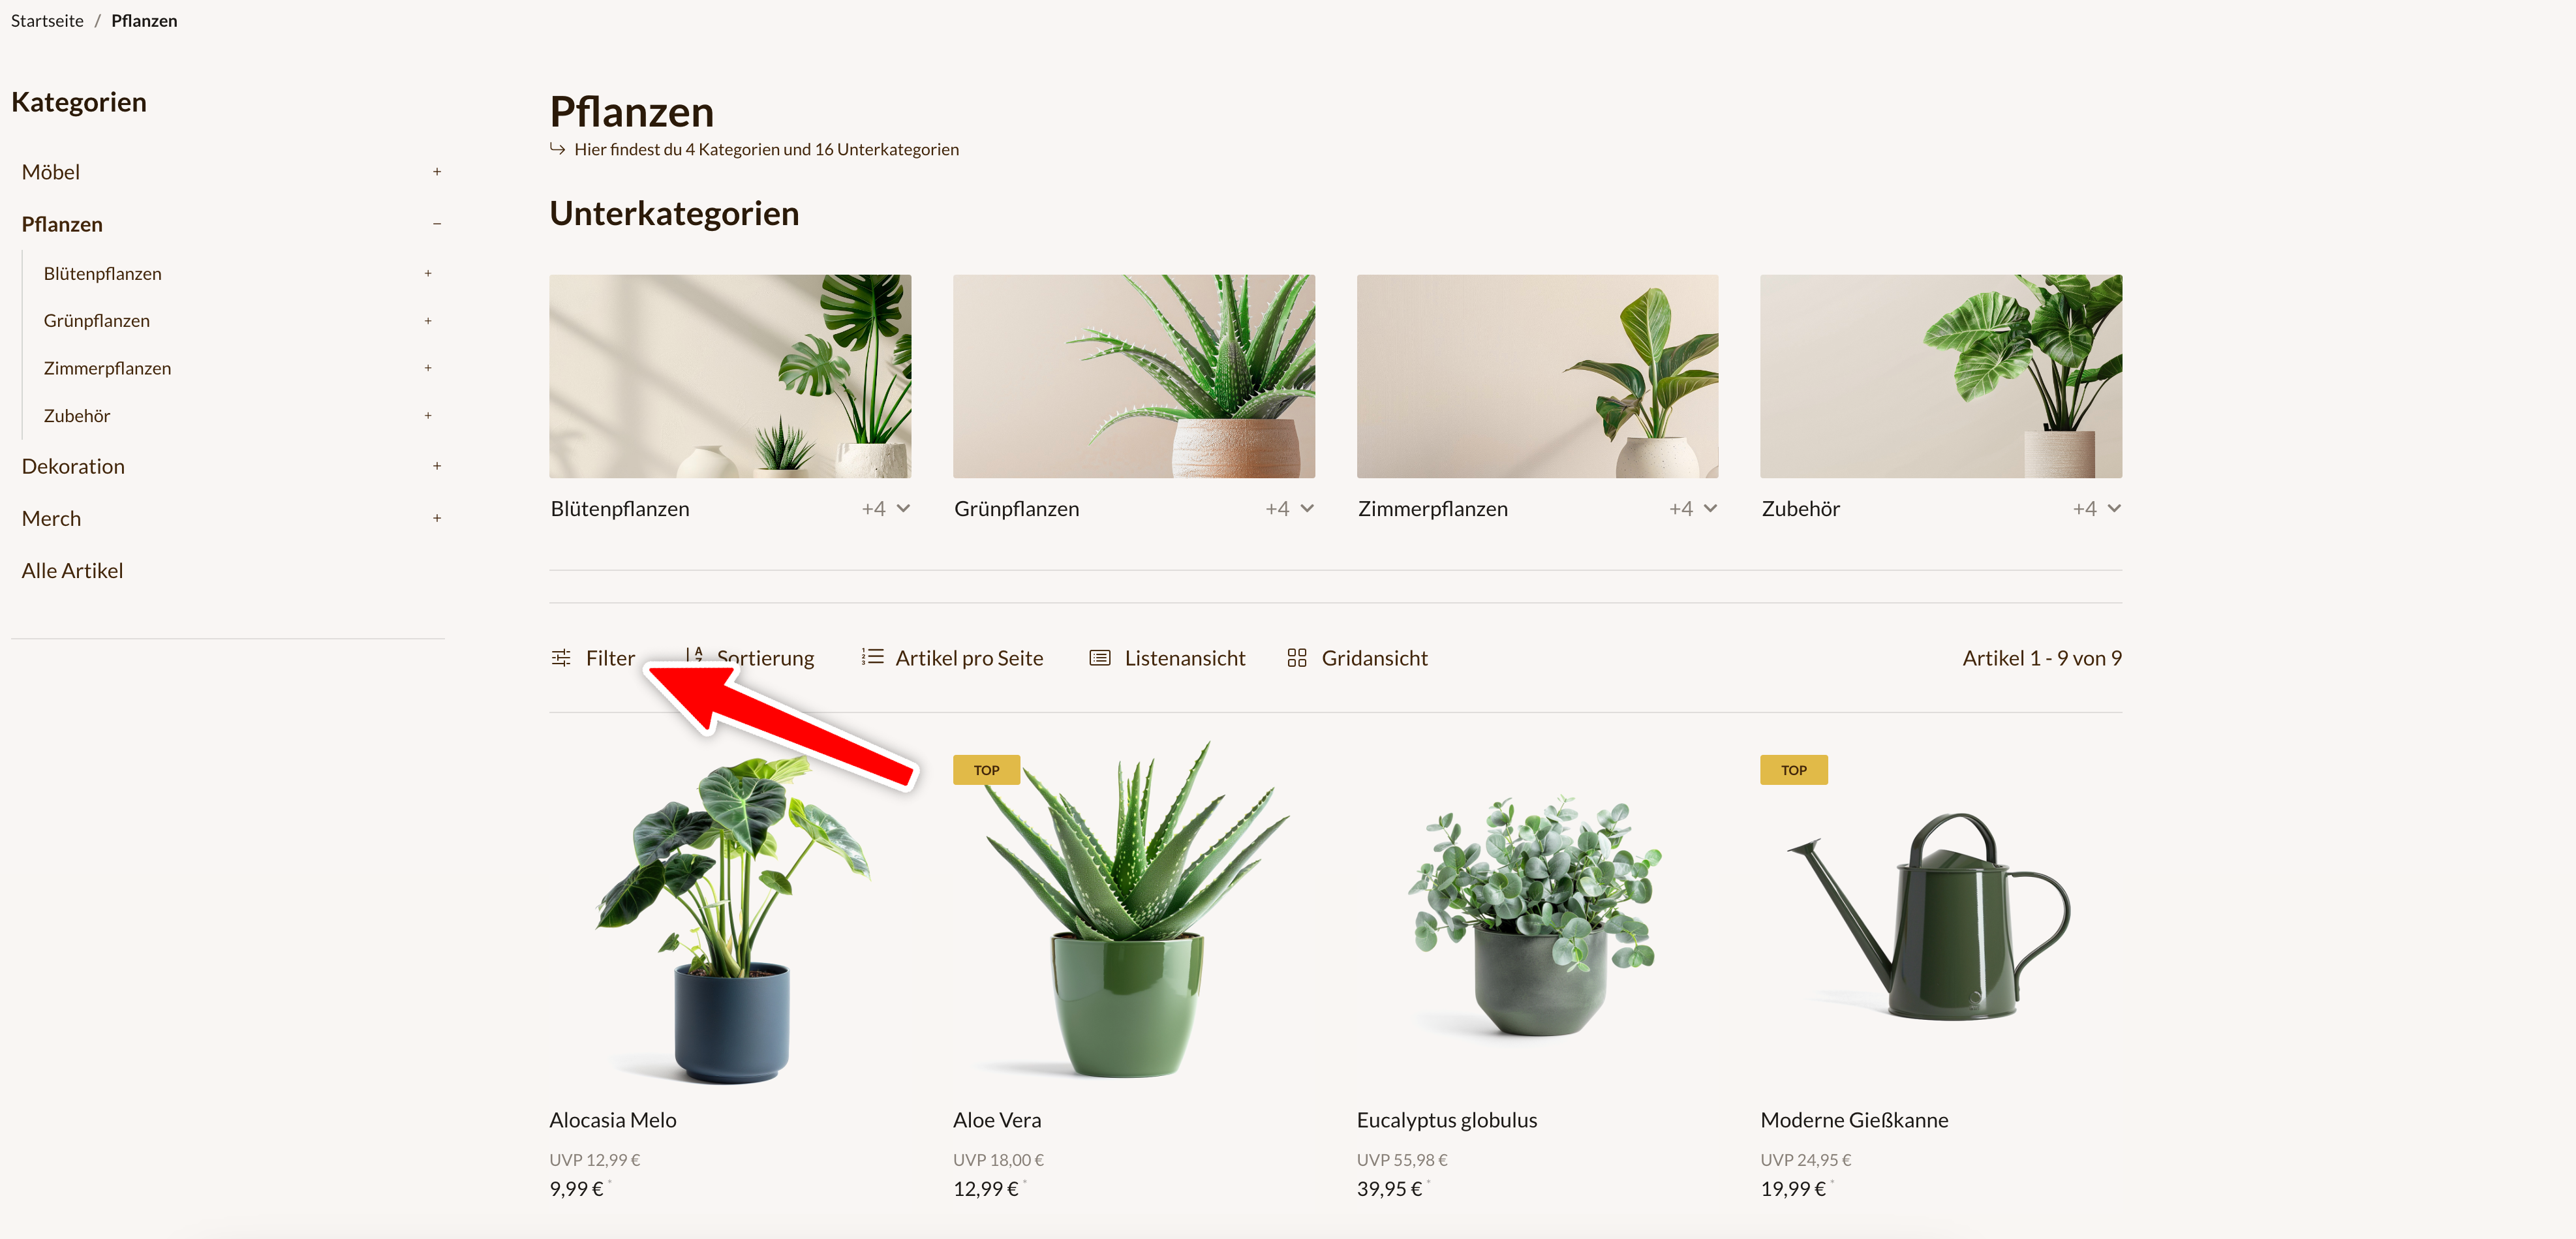
Task: Open the +4 dropdown under Blütenpflanzen tile
Action: click(x=886, y=509)
